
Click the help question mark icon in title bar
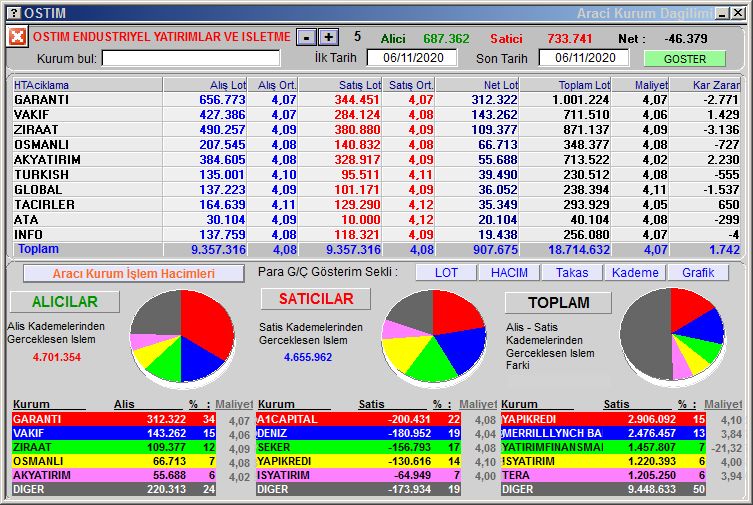pyautogui.click(x=15, y=13)
